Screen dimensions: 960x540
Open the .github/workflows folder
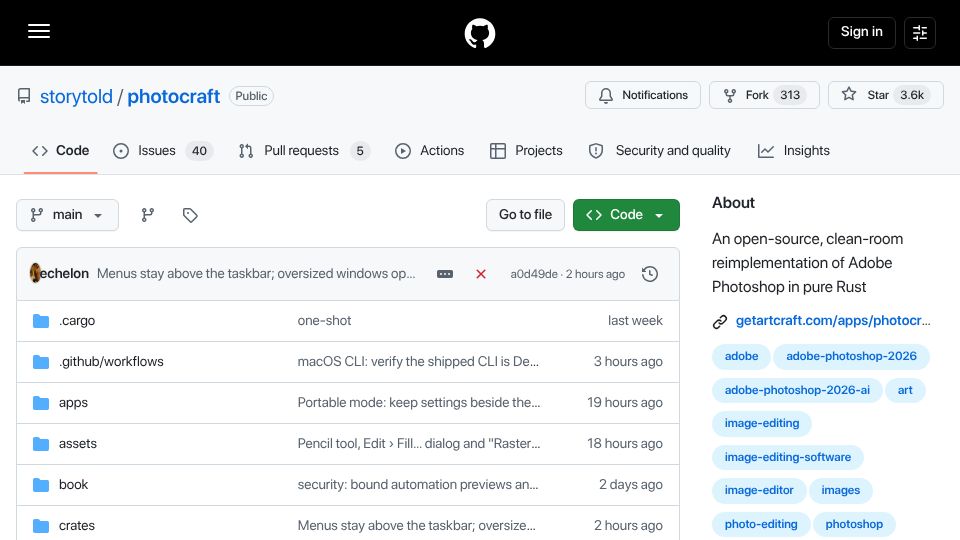click(x=111, y=362)
